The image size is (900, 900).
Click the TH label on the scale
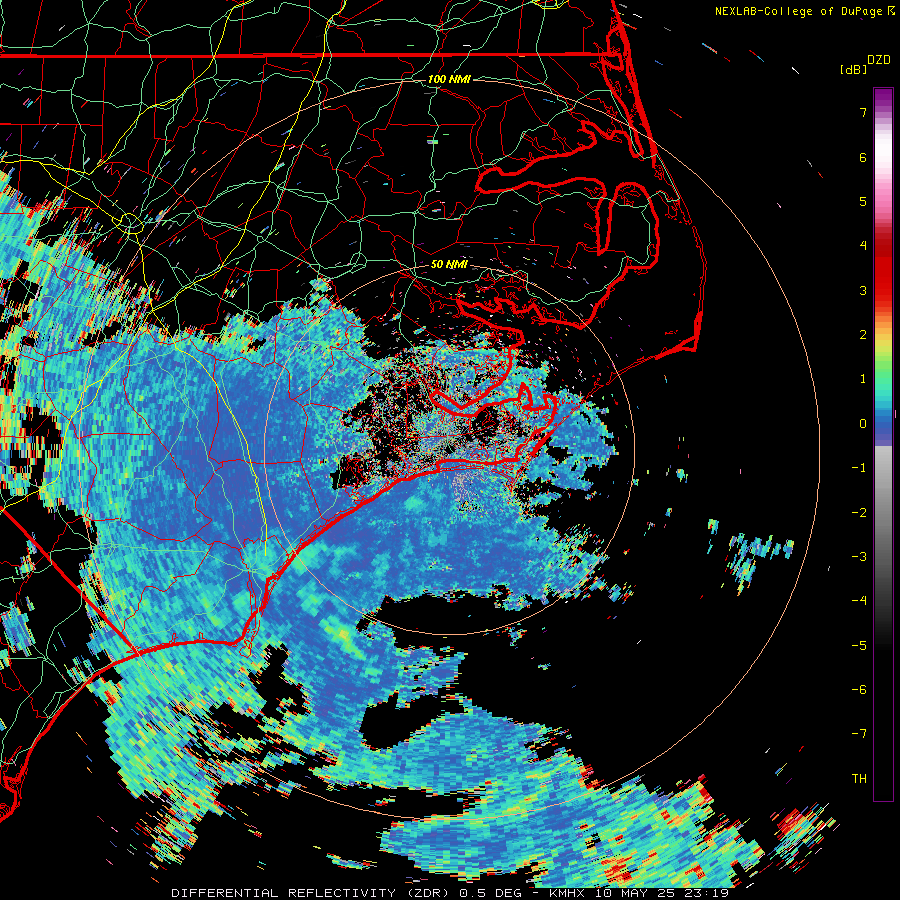tap(859, 779)
